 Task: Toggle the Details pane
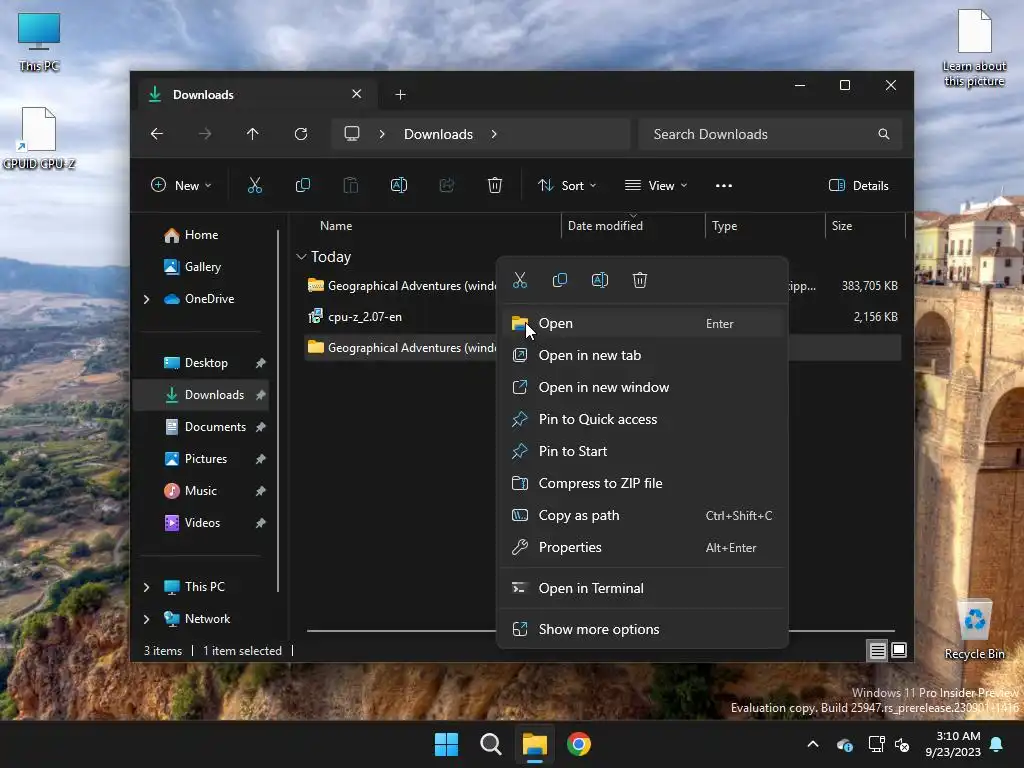pyautogui.click(x=858, y=185)
